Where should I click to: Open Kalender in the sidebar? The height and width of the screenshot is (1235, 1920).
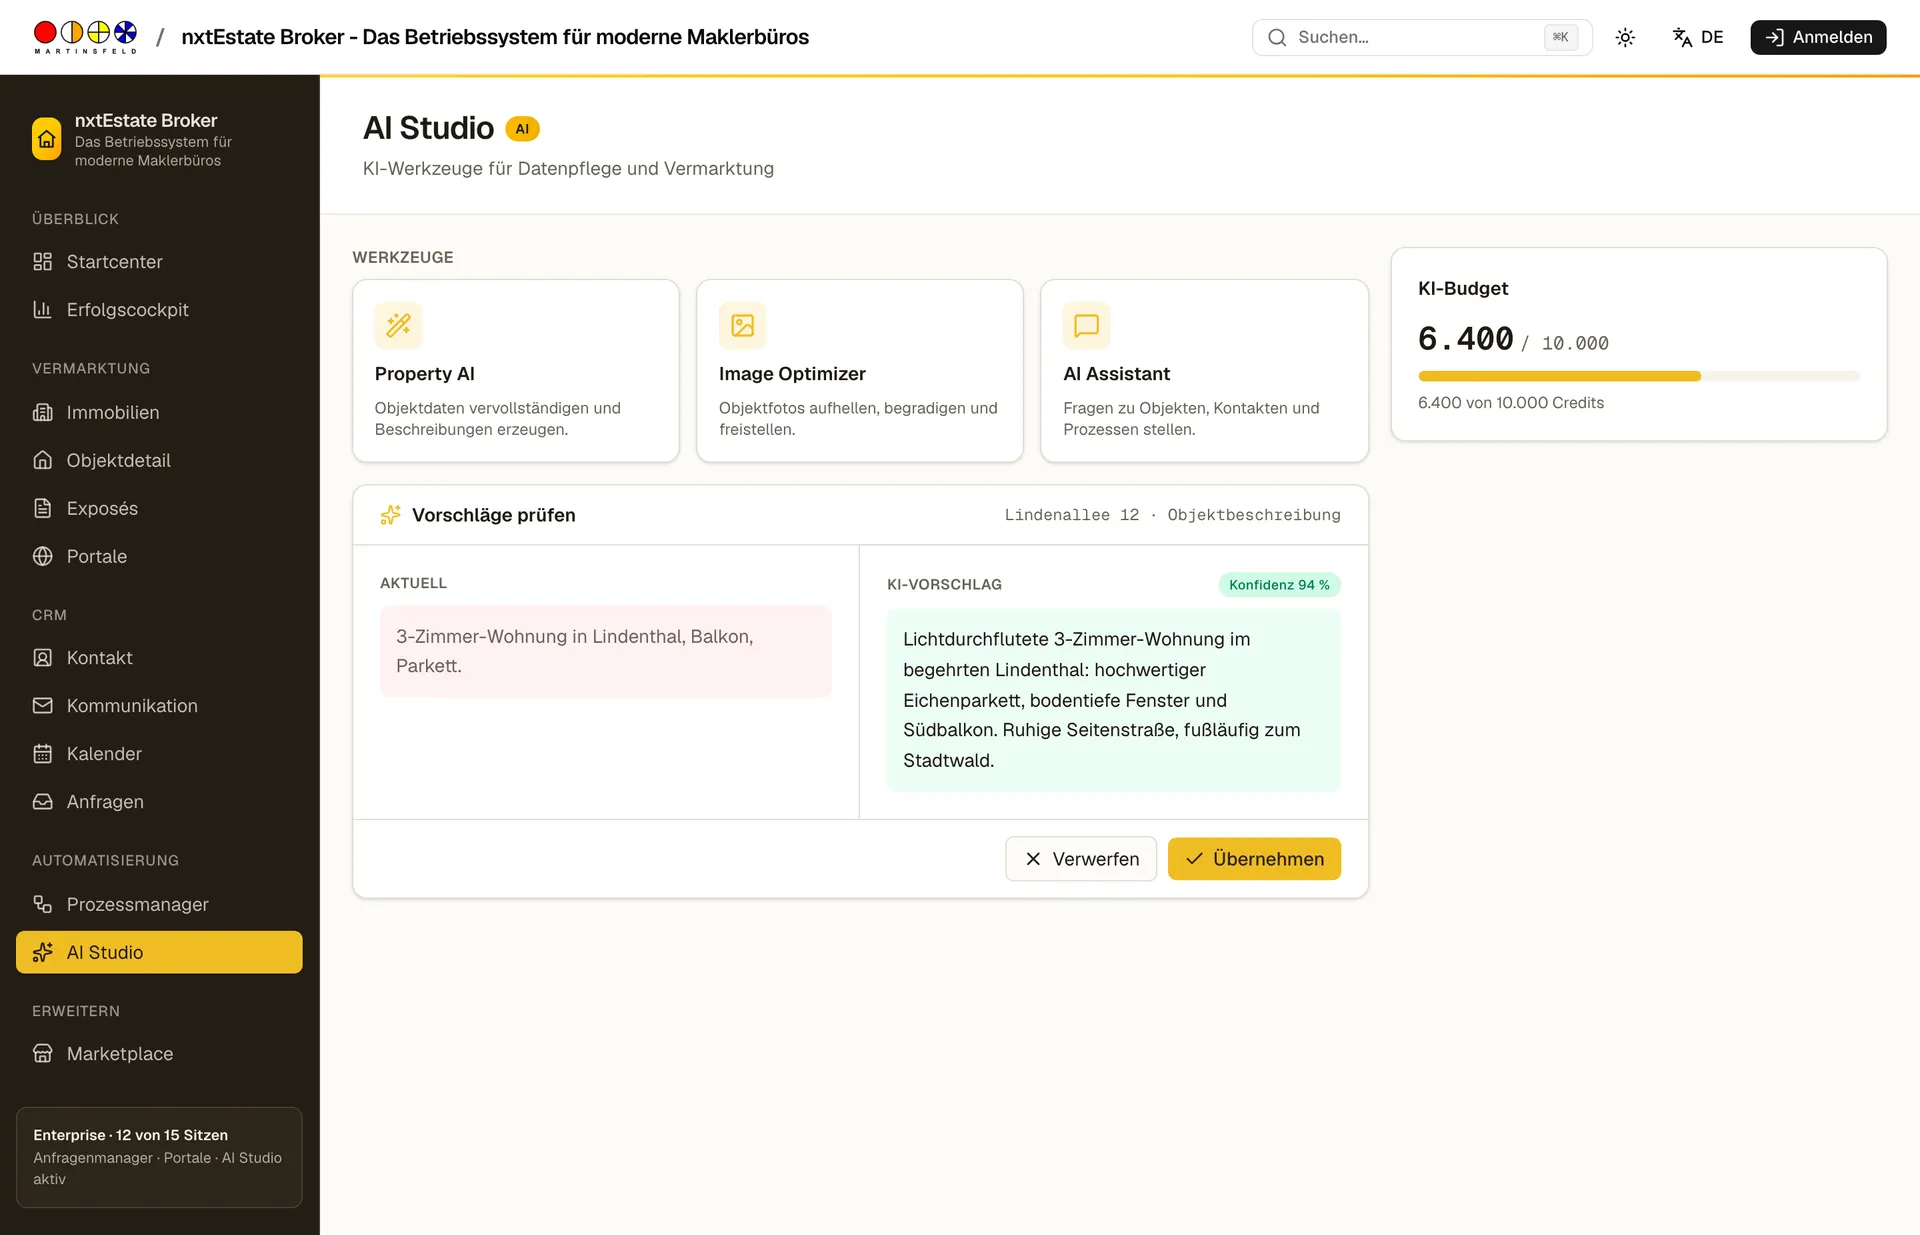(159, 753)
